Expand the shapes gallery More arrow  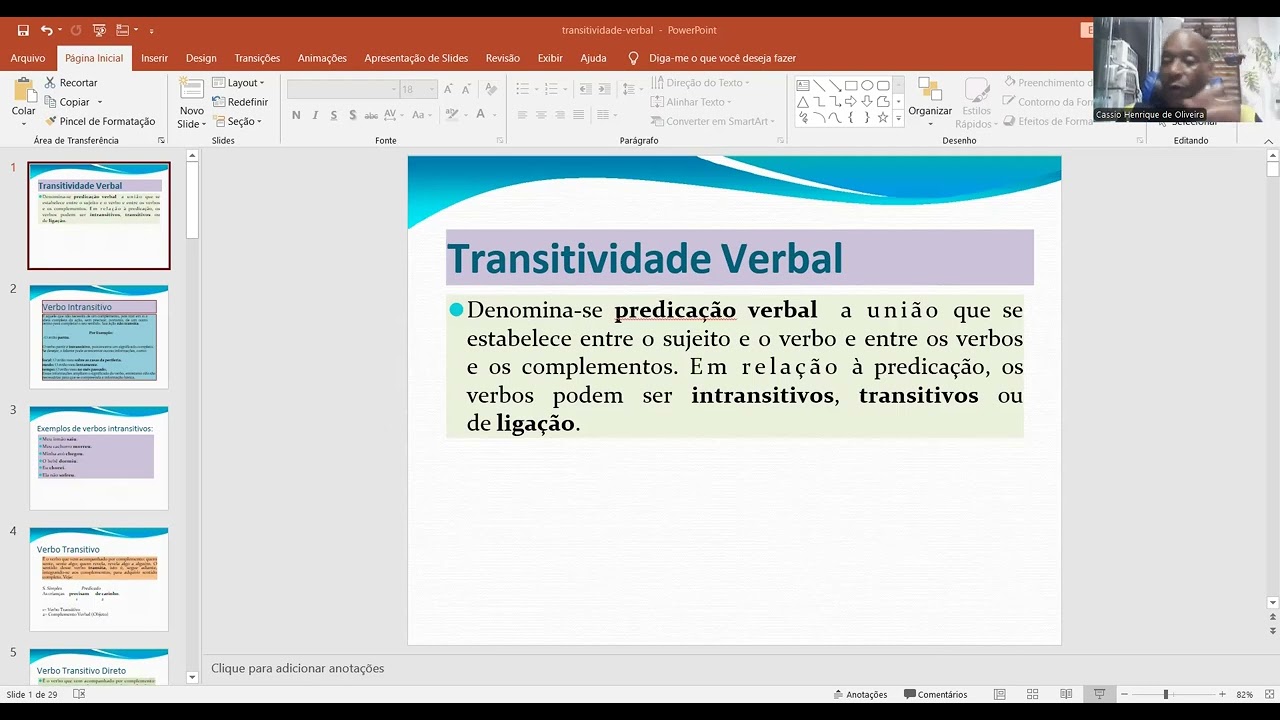[x=898, y=119]
